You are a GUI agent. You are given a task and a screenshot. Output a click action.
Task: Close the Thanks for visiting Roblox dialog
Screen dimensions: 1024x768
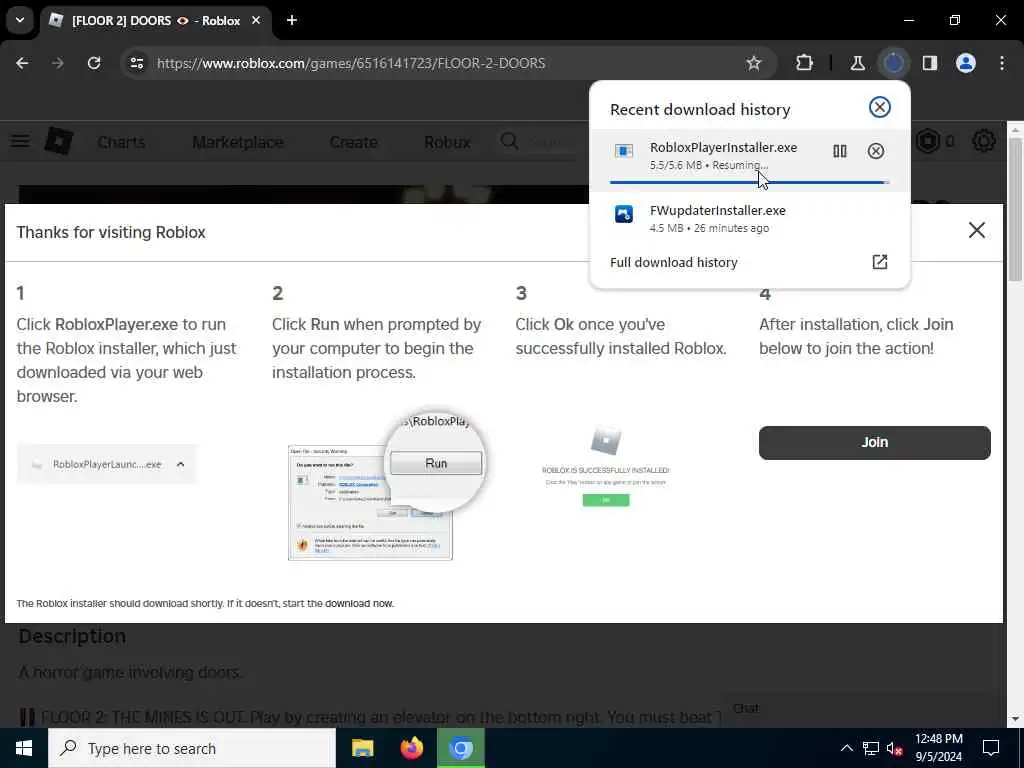pos(976,230)
